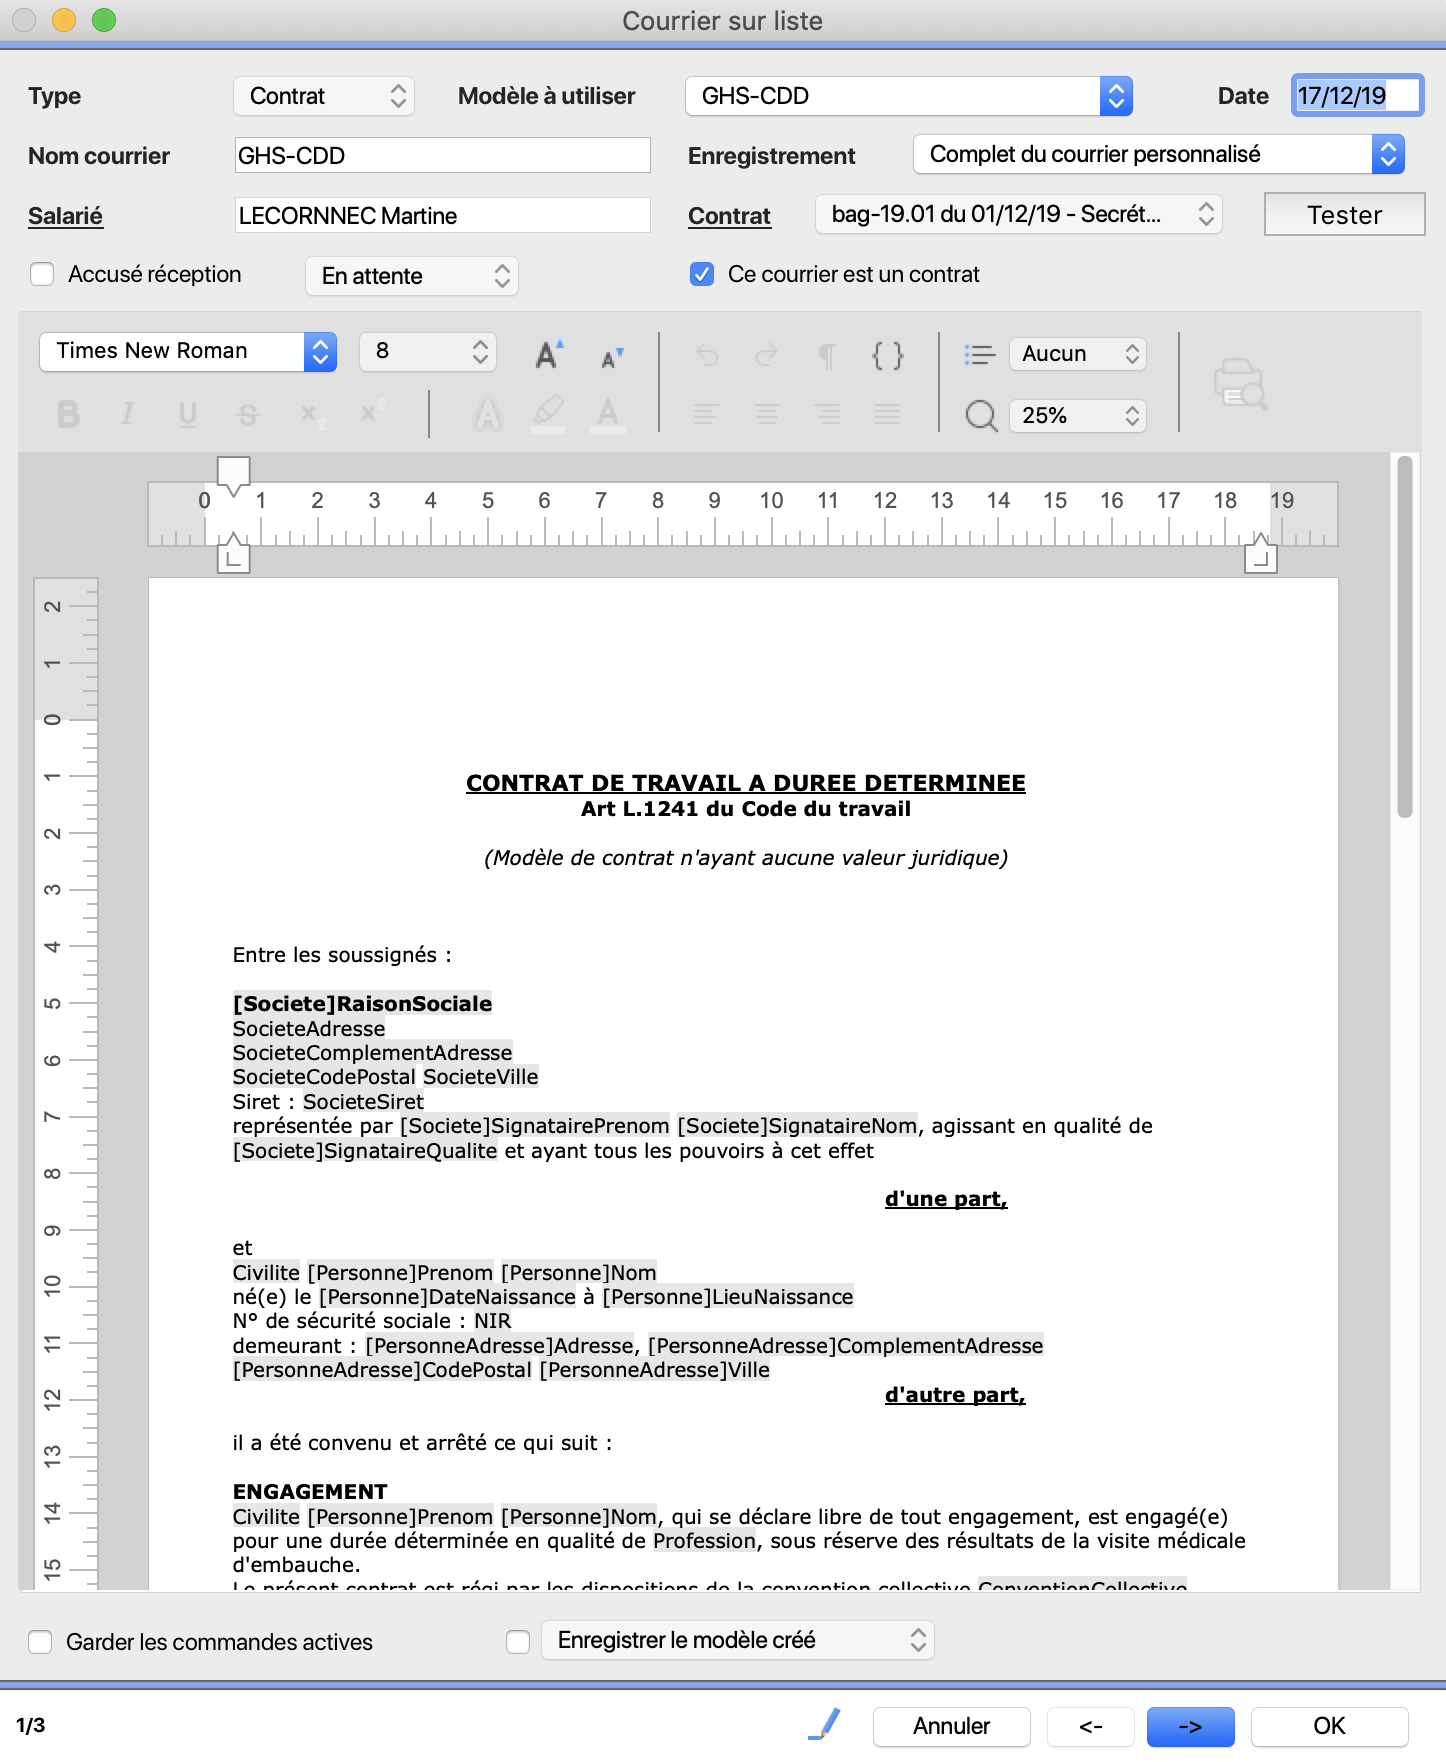This screenshot has width=1446, height=1762.
Task: Click the NIR merge field
Action: click(x=492, y=1321)
